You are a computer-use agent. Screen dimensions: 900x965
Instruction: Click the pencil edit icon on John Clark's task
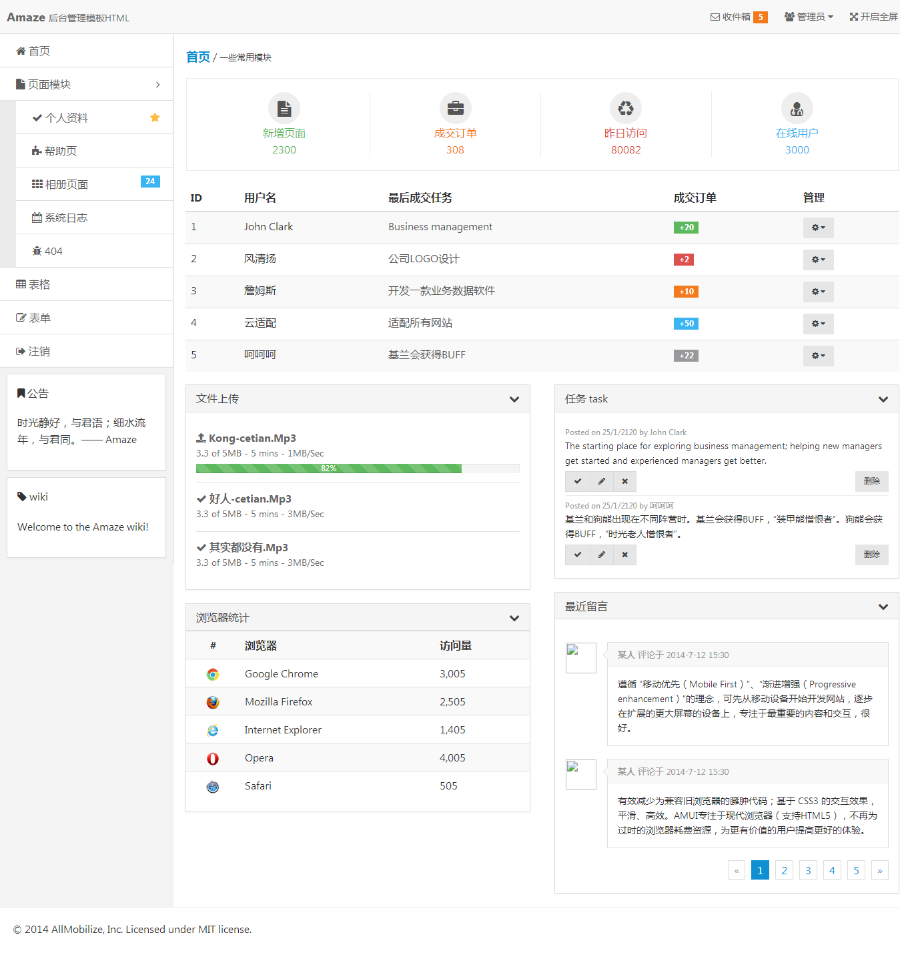[601, 481]
